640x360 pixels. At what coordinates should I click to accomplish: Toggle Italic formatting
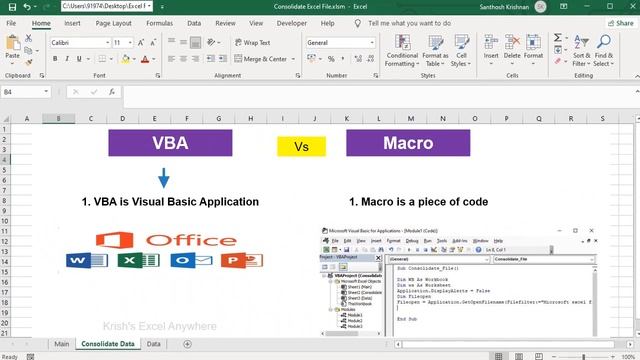tap(67, 59)
